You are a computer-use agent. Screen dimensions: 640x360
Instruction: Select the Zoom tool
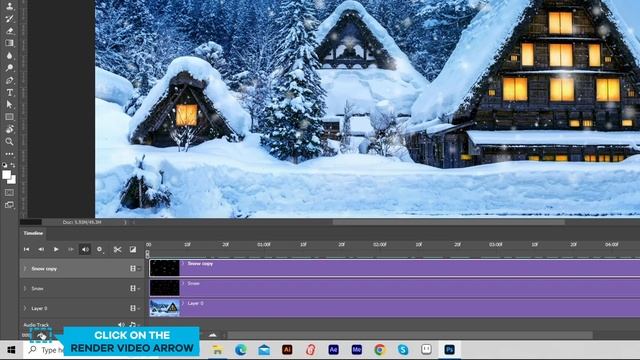tap(9, 142)
